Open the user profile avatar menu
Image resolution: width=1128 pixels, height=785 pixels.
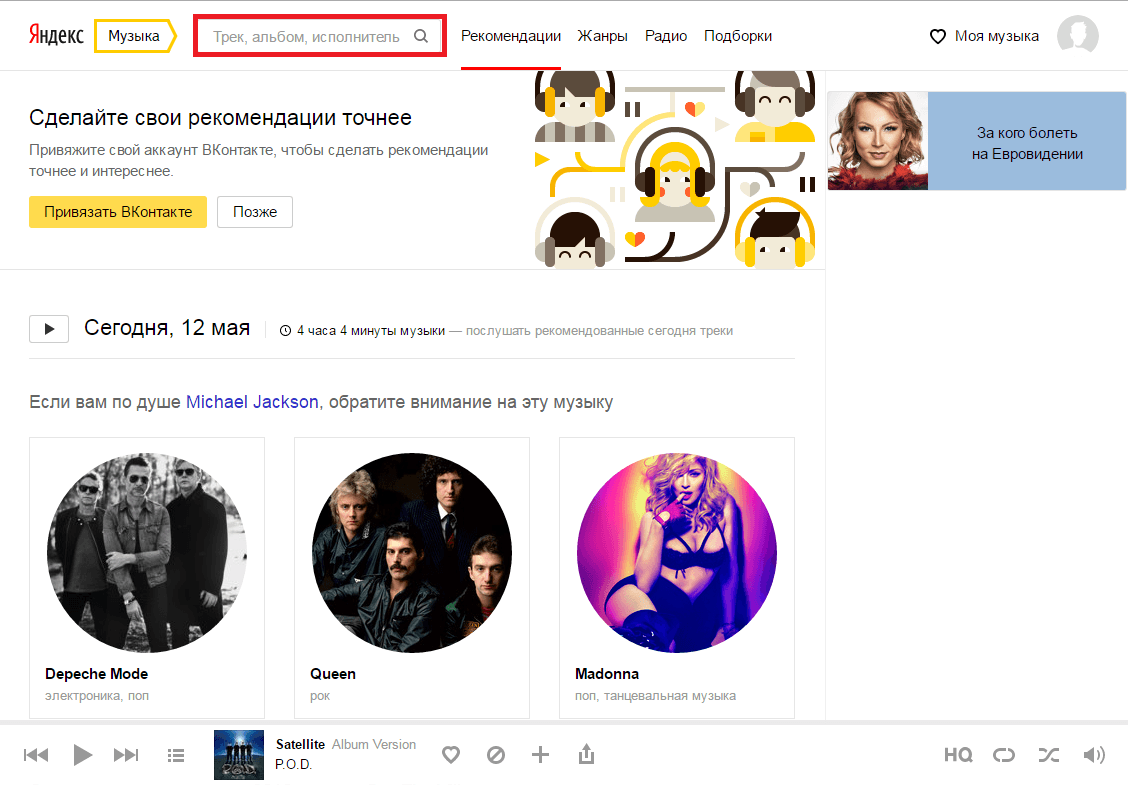[1078, 36]
